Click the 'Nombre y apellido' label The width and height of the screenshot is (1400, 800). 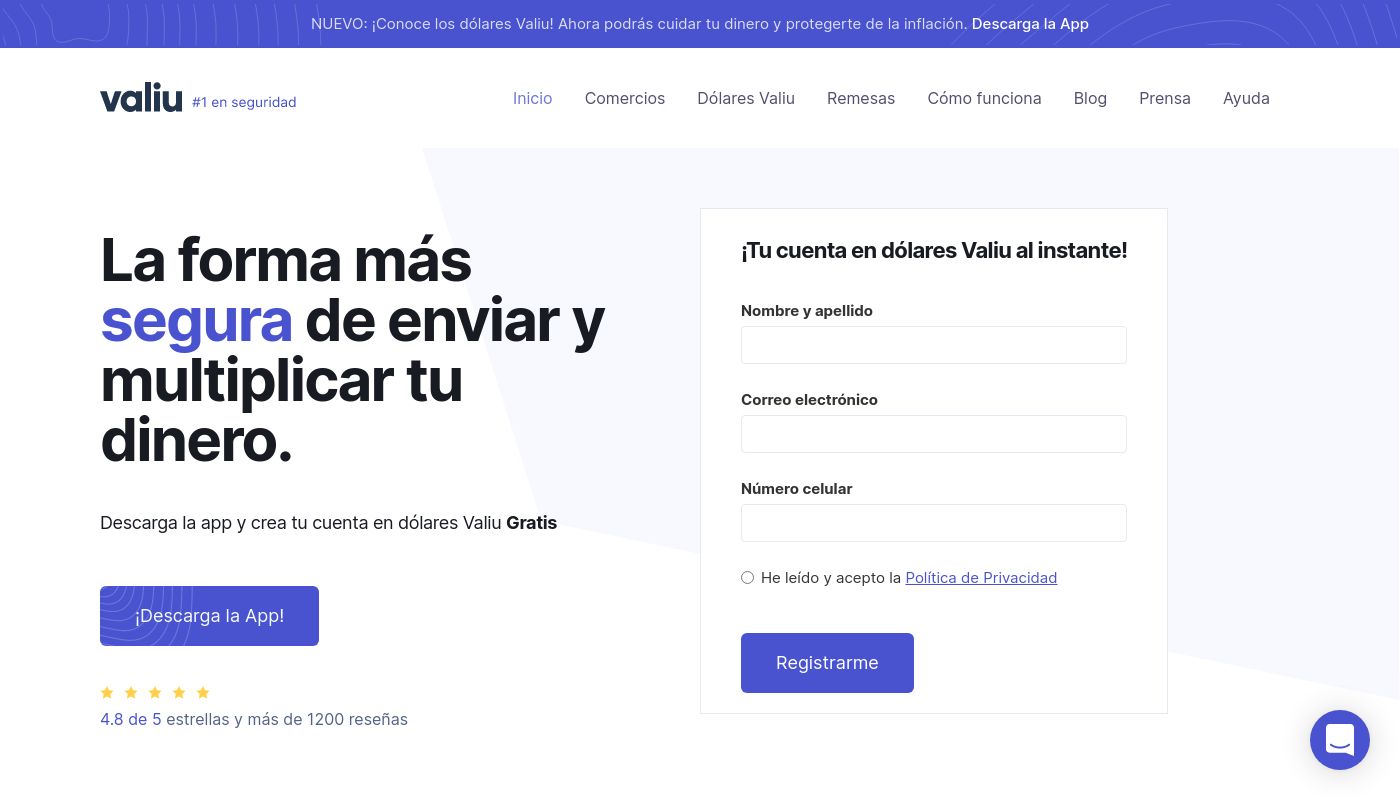tap(807, 311)
